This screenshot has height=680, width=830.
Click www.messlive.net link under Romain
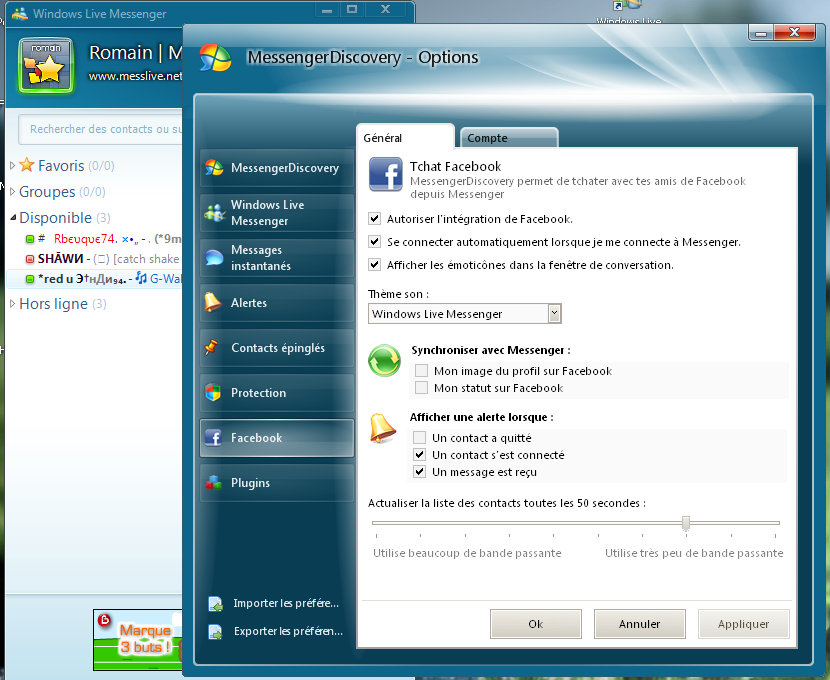136,76
